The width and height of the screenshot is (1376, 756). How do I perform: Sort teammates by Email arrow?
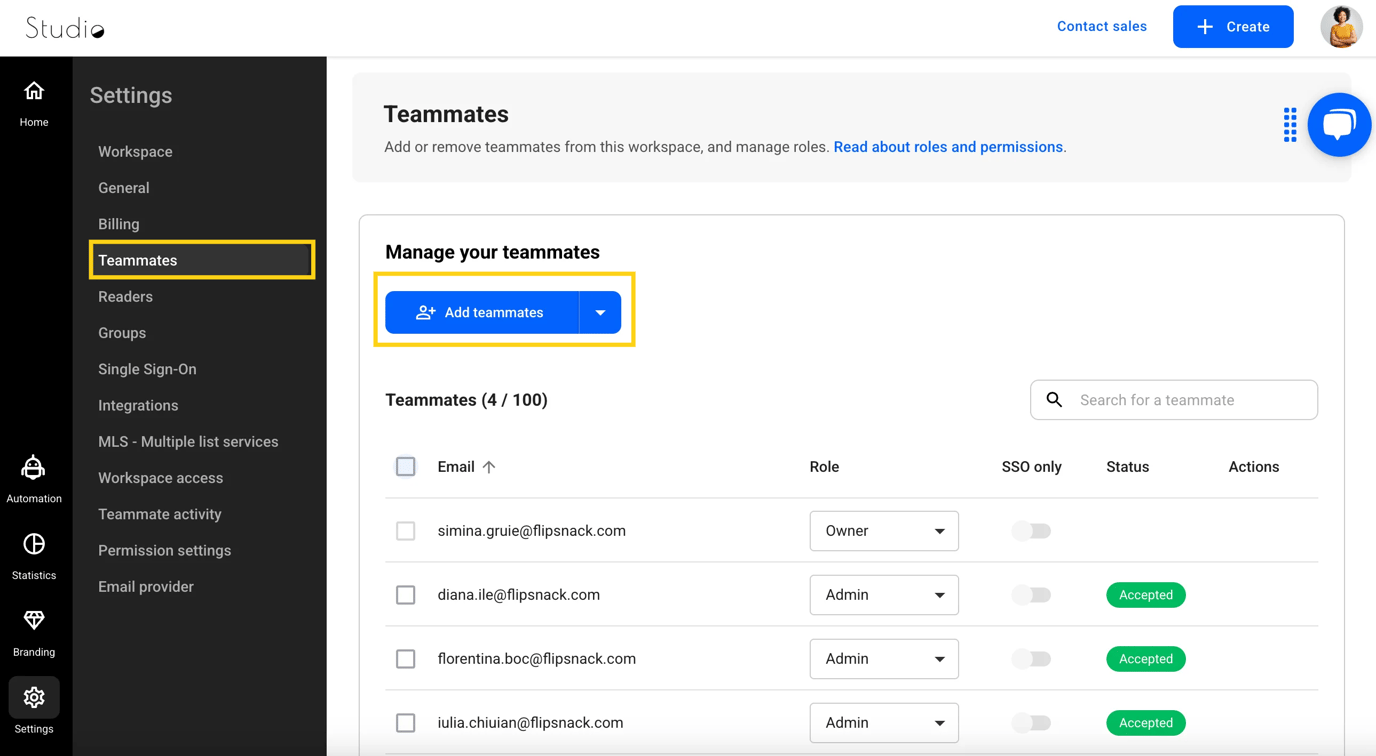click(489, 467)
